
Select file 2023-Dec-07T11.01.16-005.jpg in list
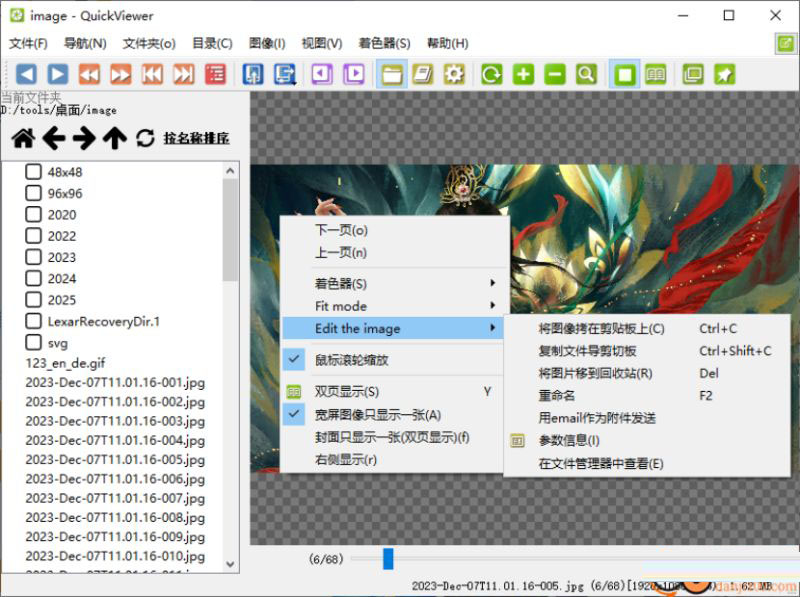click(x=115, y=460)
